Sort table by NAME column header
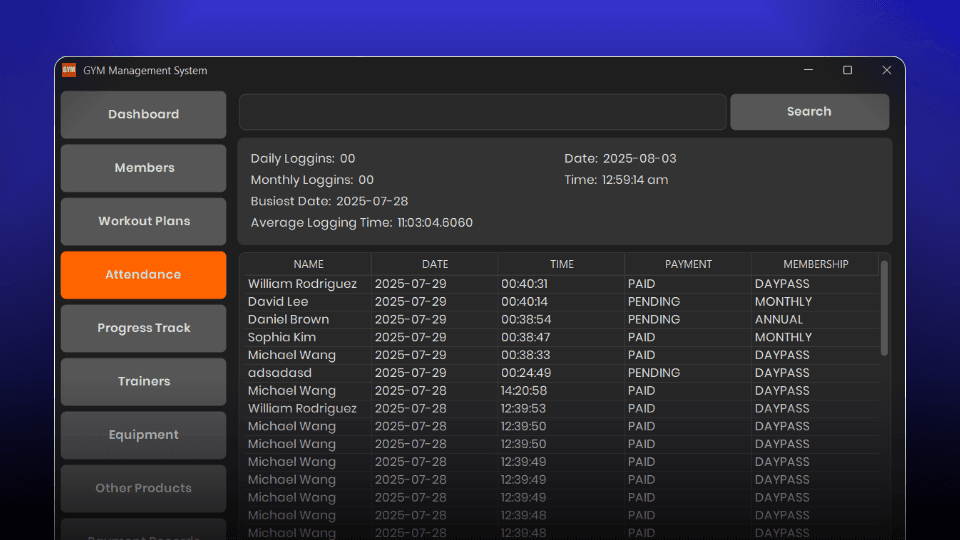The height and width of the screenshot is (540, 960). (x=308, y=264)
